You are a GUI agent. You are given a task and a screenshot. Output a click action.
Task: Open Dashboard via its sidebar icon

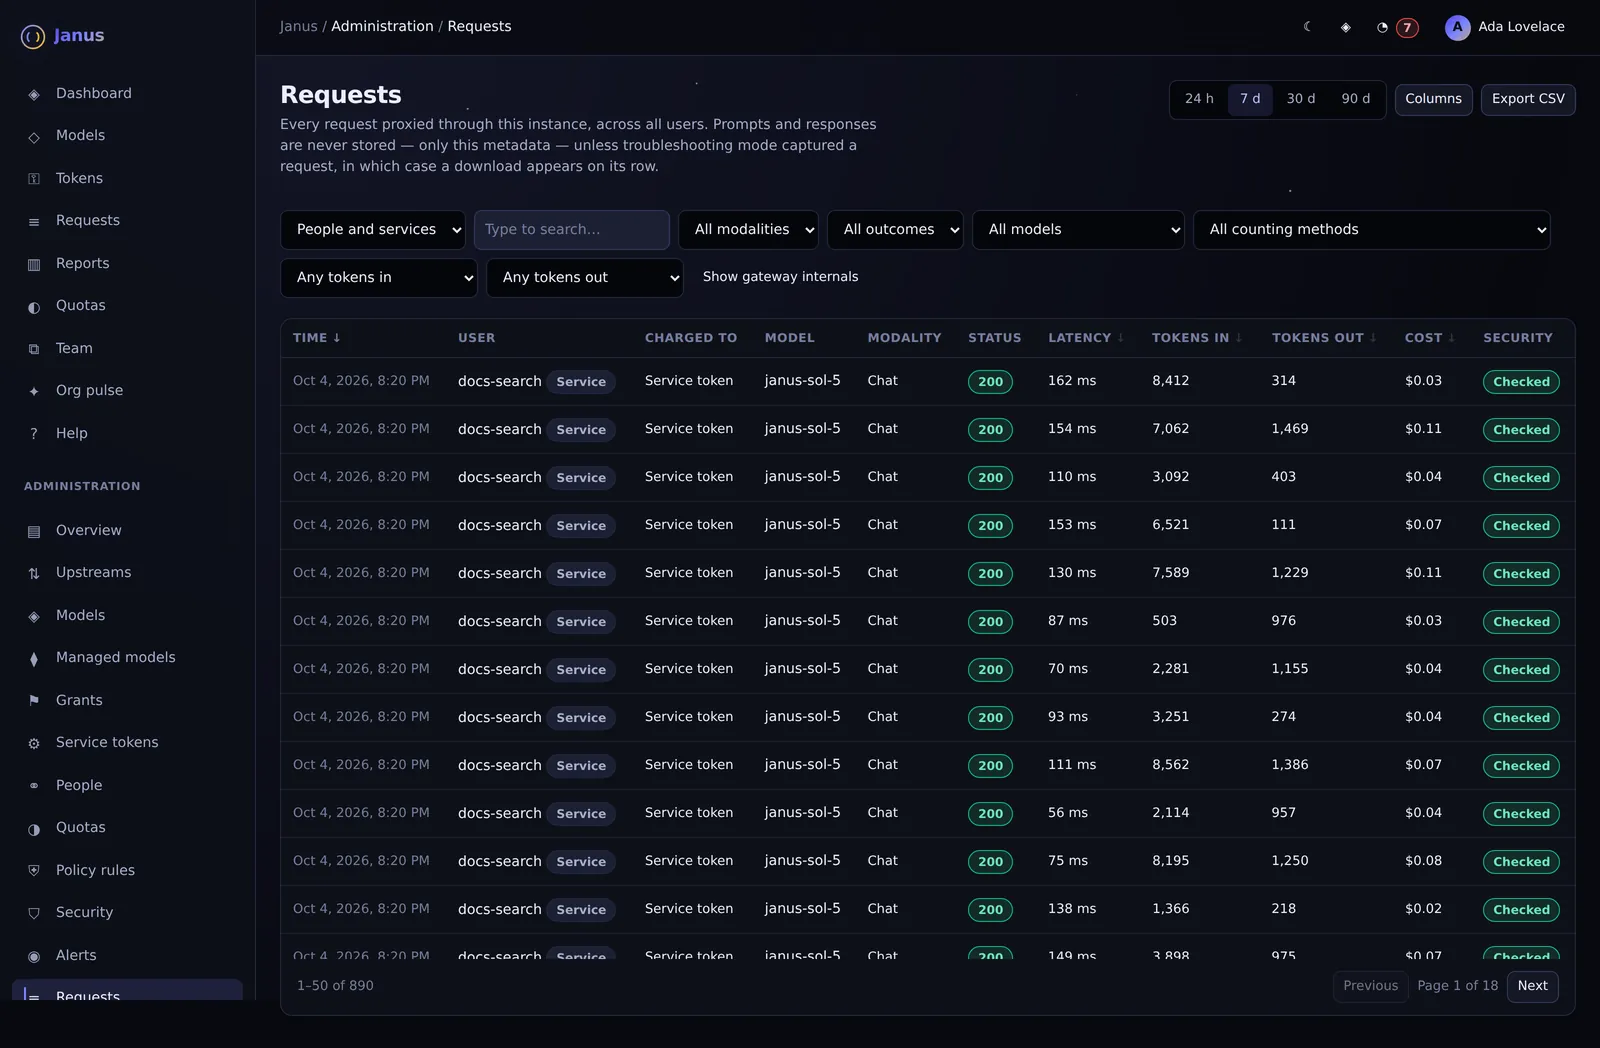(34, 94)
